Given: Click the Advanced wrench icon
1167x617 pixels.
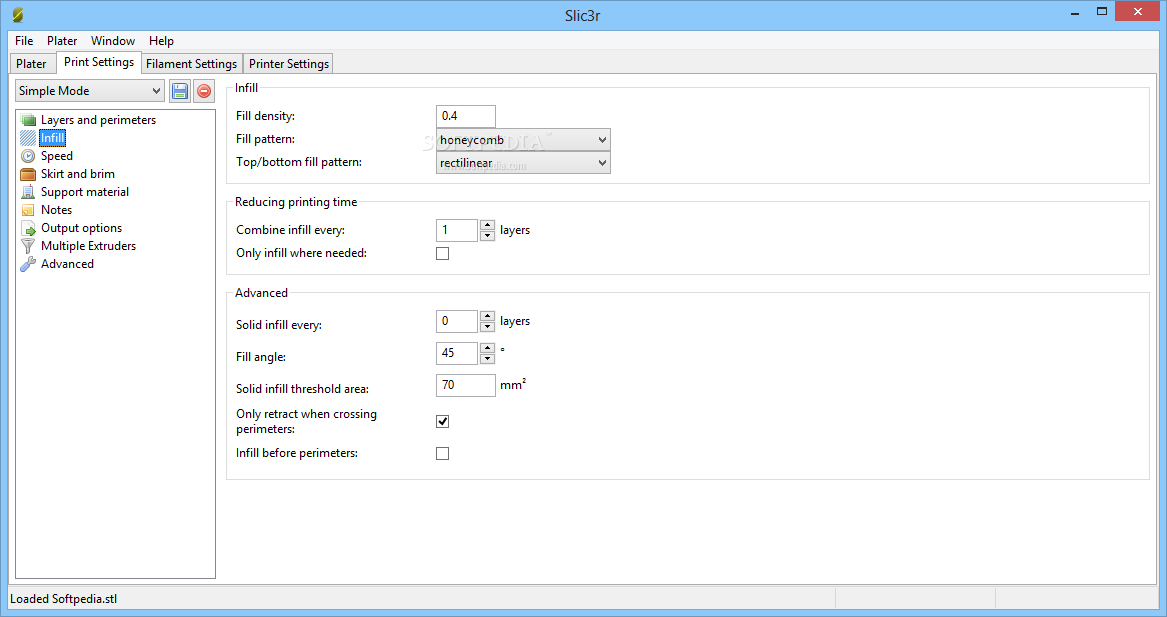Looking at the screenshot, I should click(x=28, y=263).
